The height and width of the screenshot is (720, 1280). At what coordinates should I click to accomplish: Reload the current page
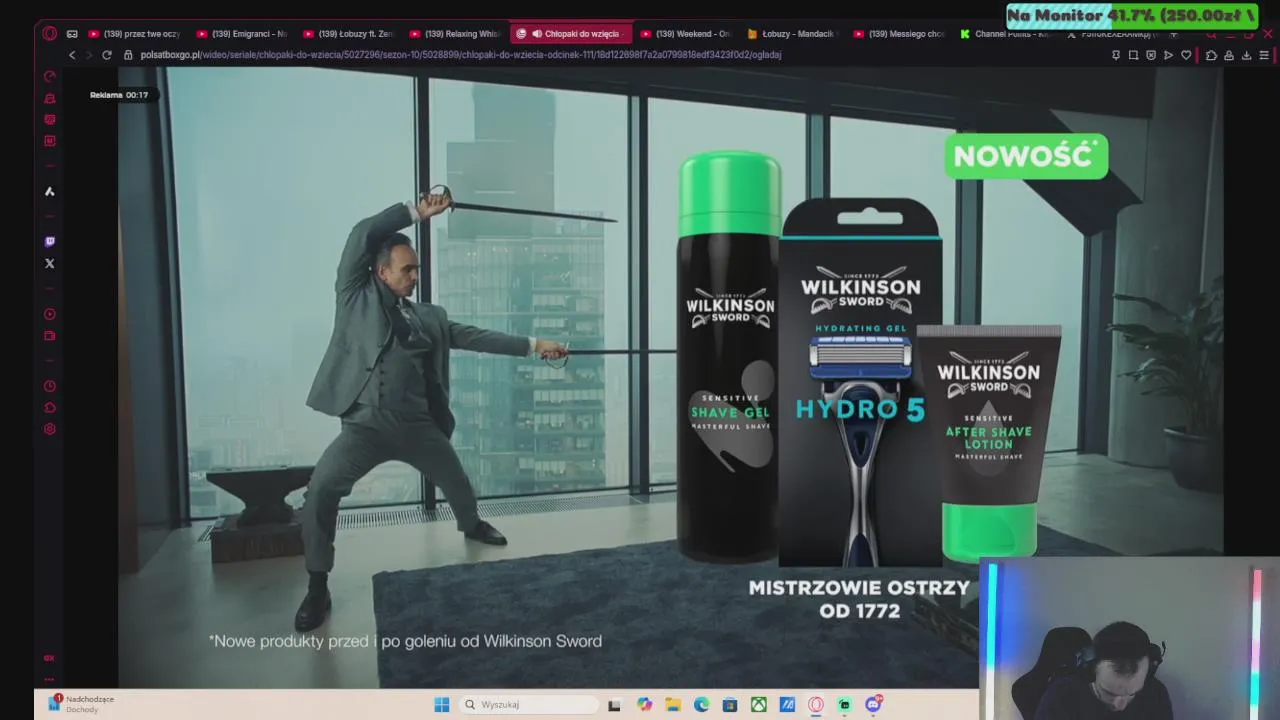tap(106, 55)
